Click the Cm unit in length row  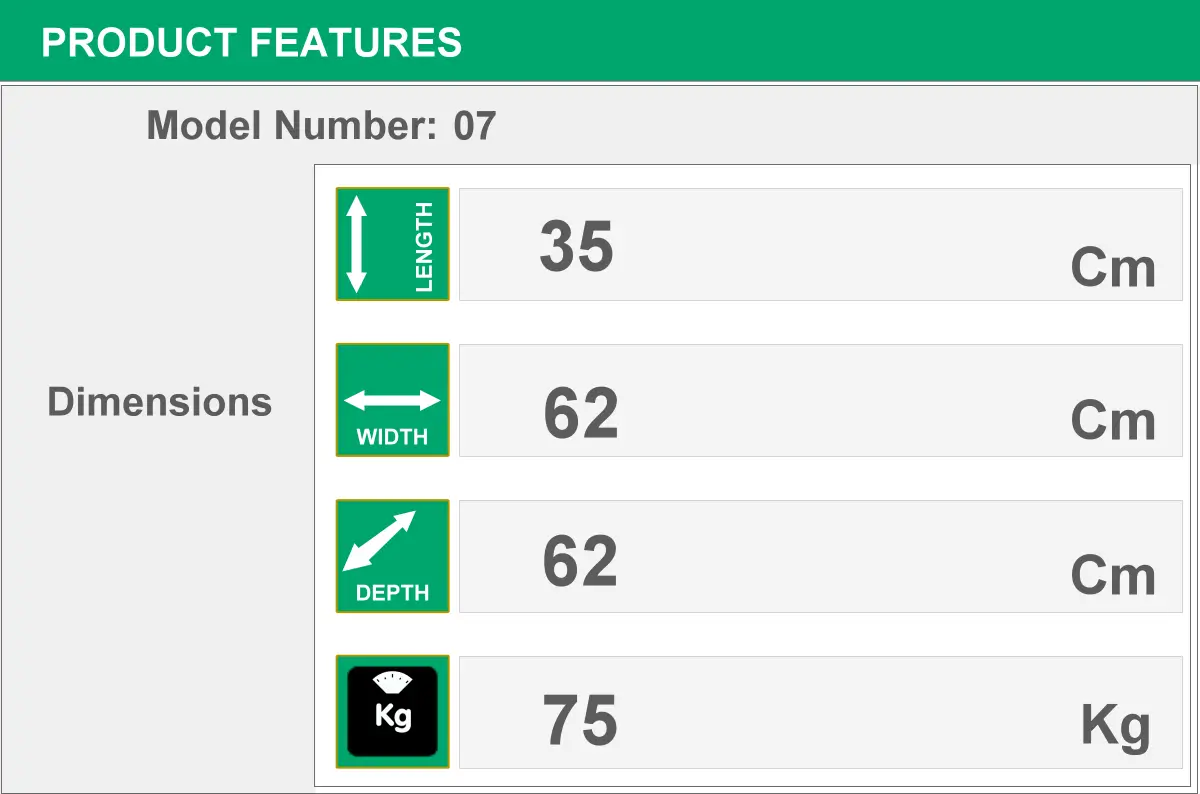click(x=1113, y=268)
